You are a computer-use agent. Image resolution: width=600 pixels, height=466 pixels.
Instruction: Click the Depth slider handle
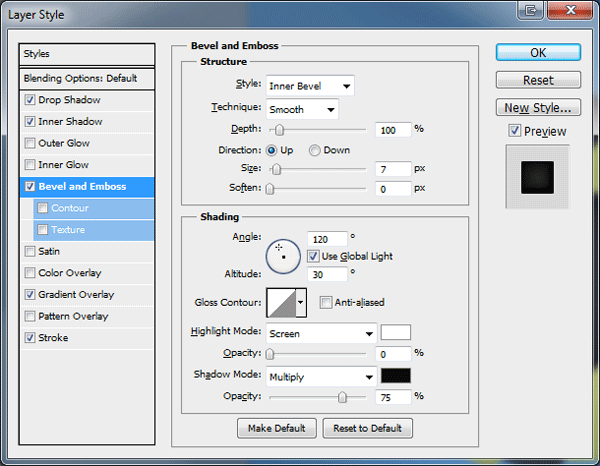coord(280,130)
